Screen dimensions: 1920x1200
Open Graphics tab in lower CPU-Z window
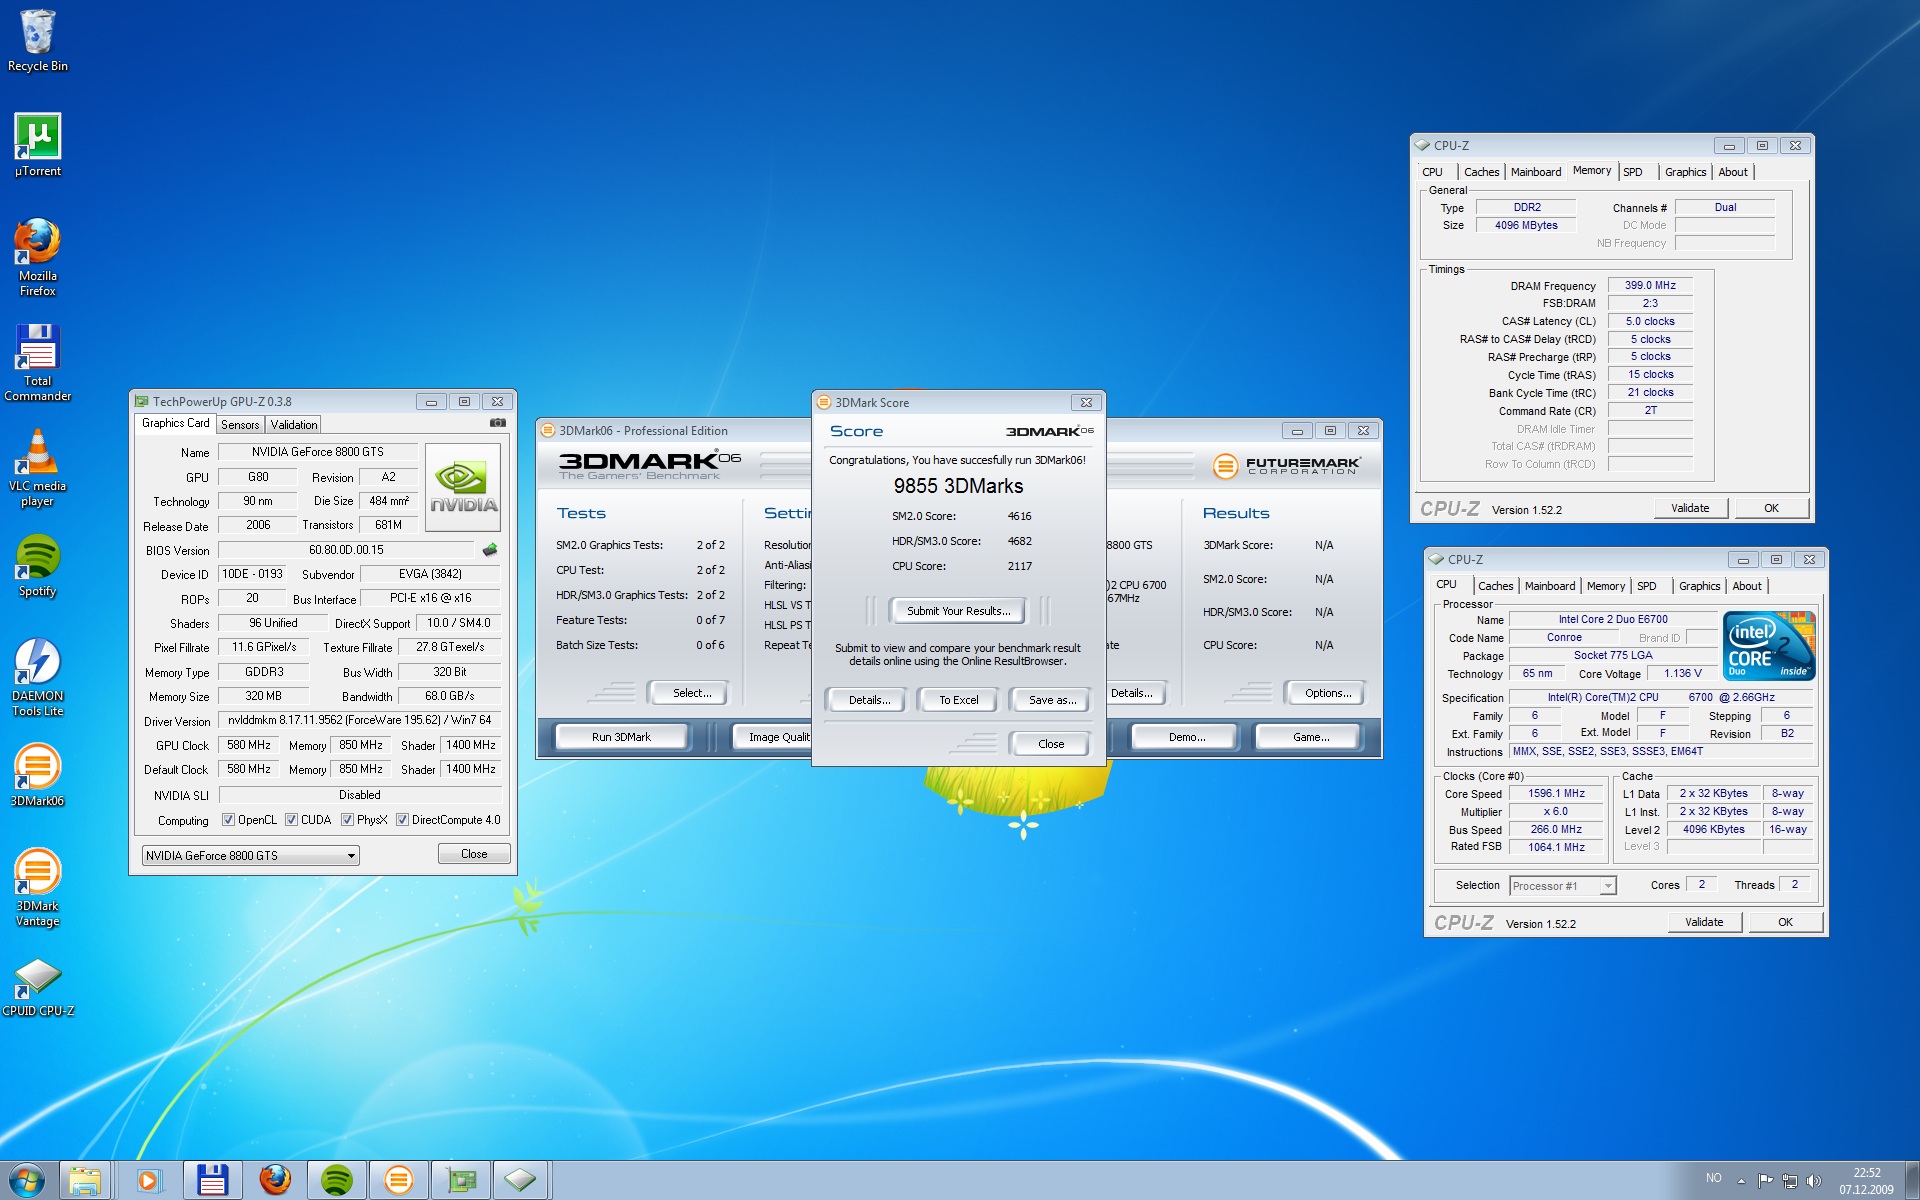tap(1699, 586)
